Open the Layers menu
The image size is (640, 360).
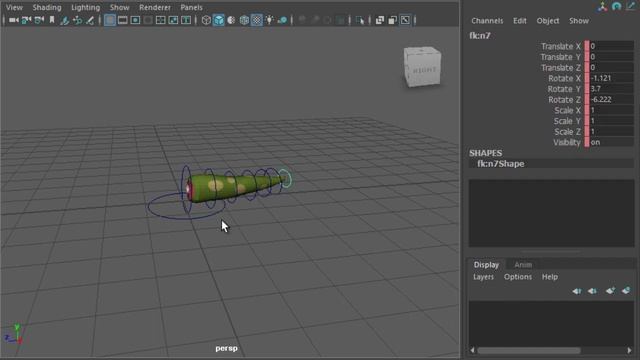[x=483, y=277]
